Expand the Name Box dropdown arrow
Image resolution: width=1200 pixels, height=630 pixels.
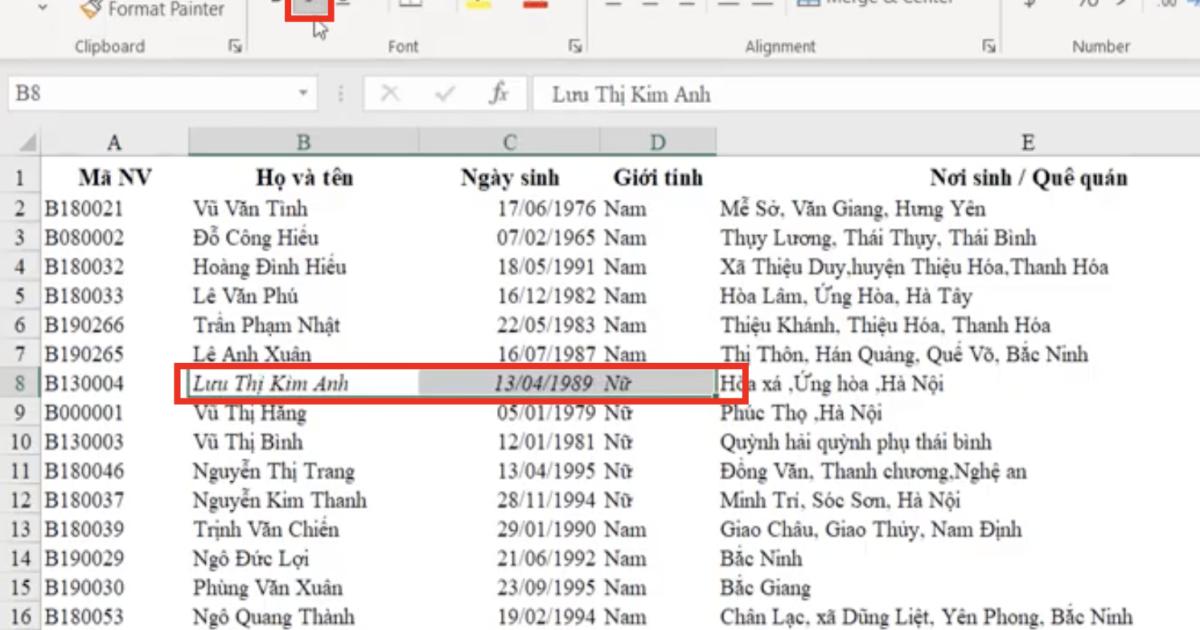(x=304, y=94)
